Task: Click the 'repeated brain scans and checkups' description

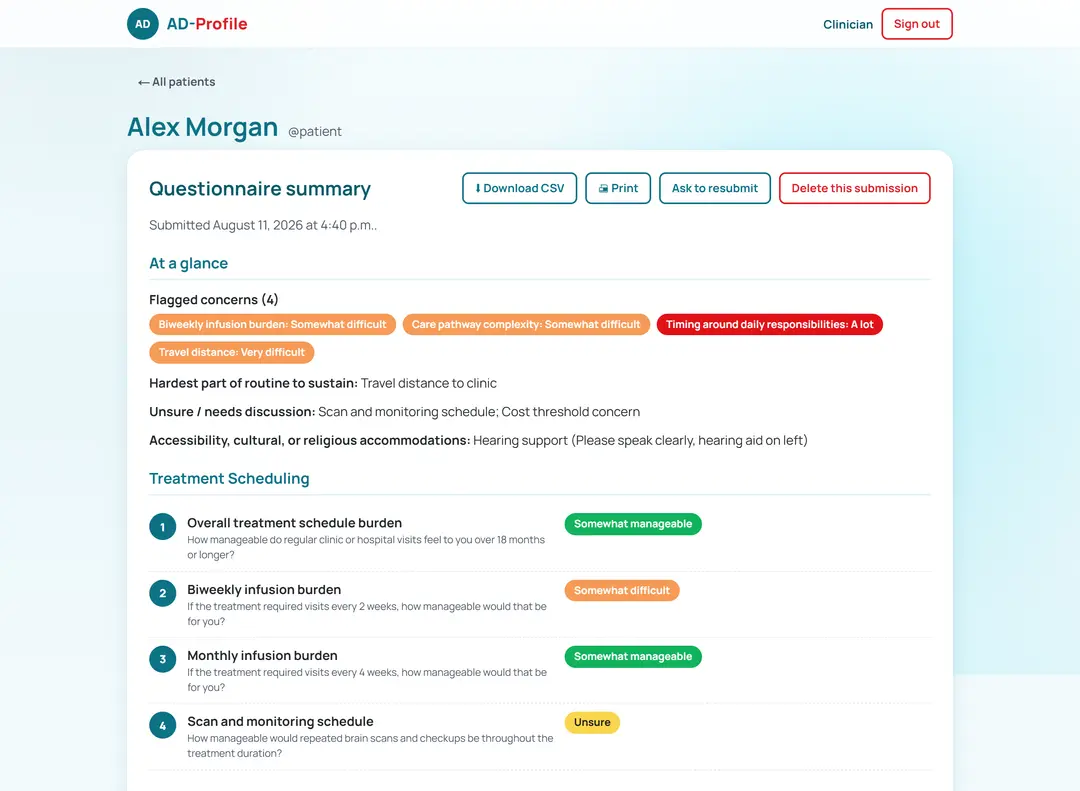Action: click(x=371, y=746)
